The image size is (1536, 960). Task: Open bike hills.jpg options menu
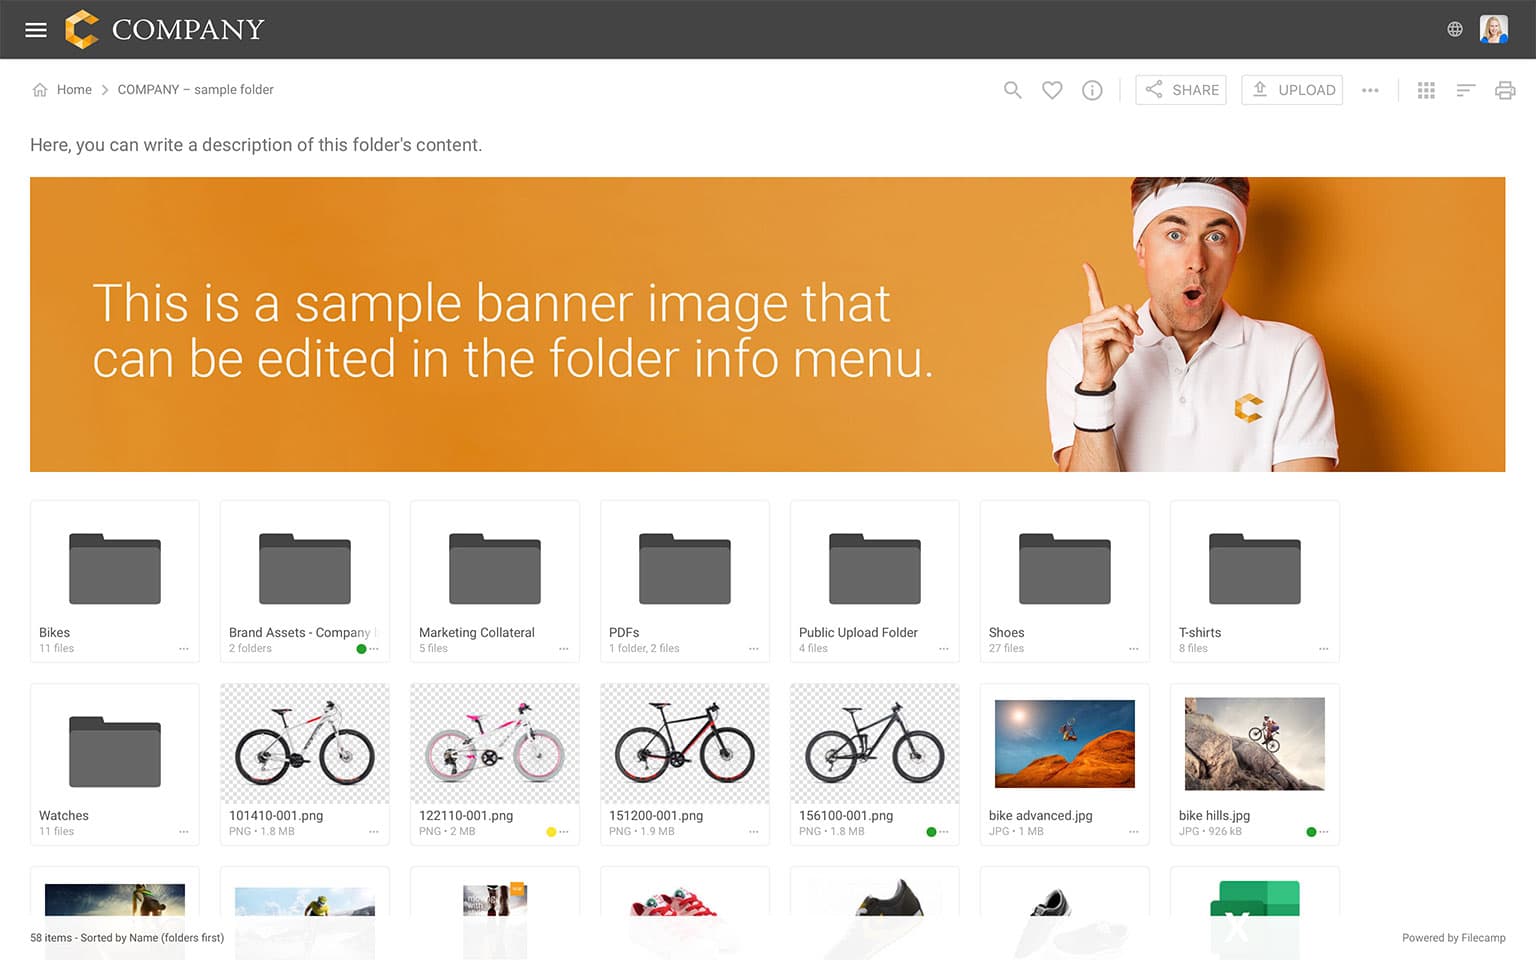1324,832
